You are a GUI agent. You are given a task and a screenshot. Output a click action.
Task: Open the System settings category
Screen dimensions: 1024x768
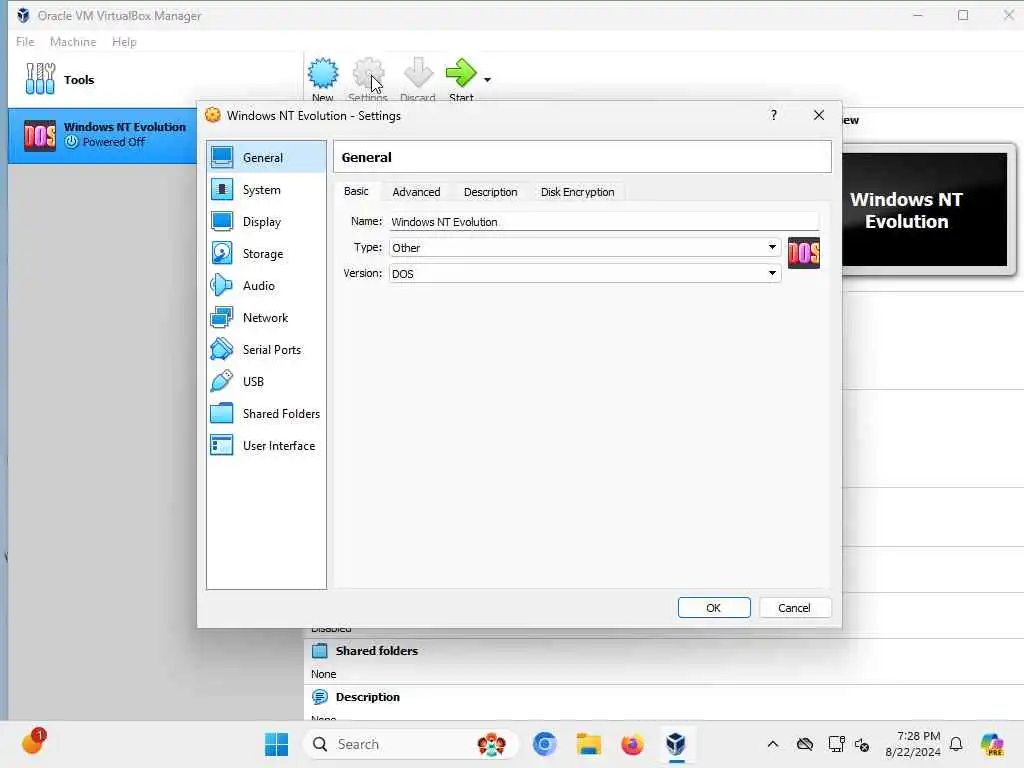point(266,189)
